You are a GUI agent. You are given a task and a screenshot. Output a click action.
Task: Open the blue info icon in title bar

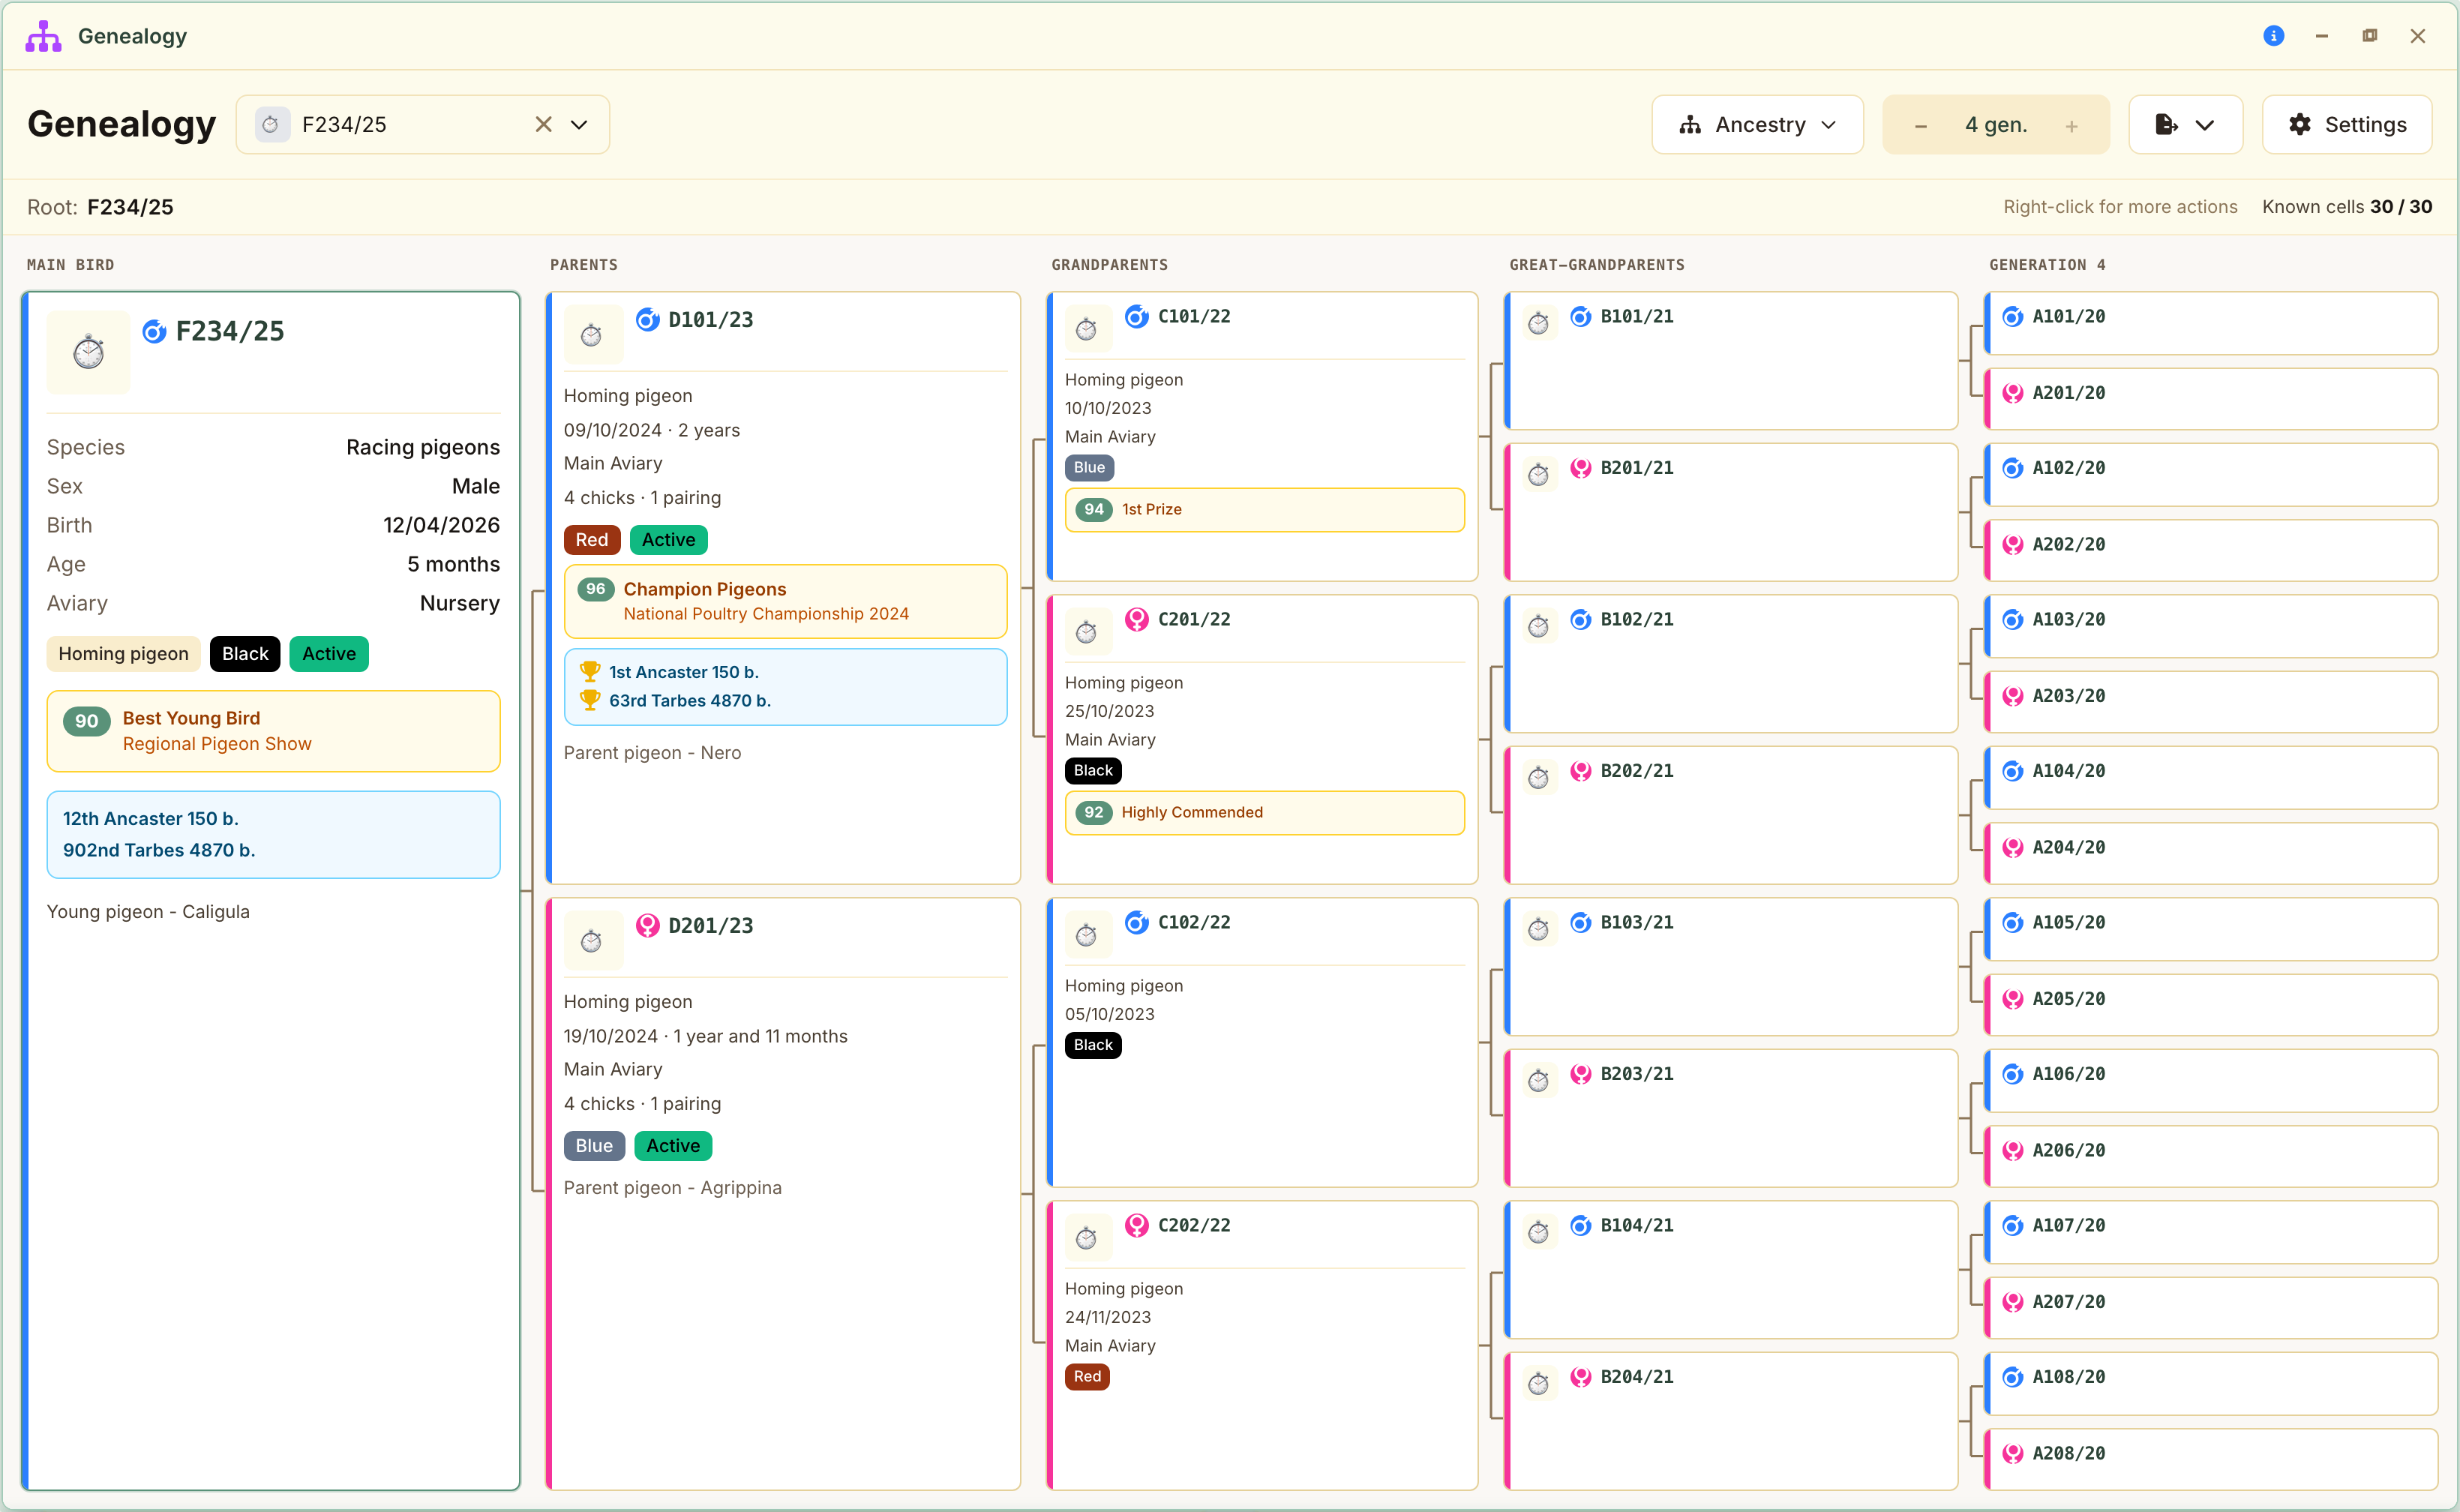2273,36
